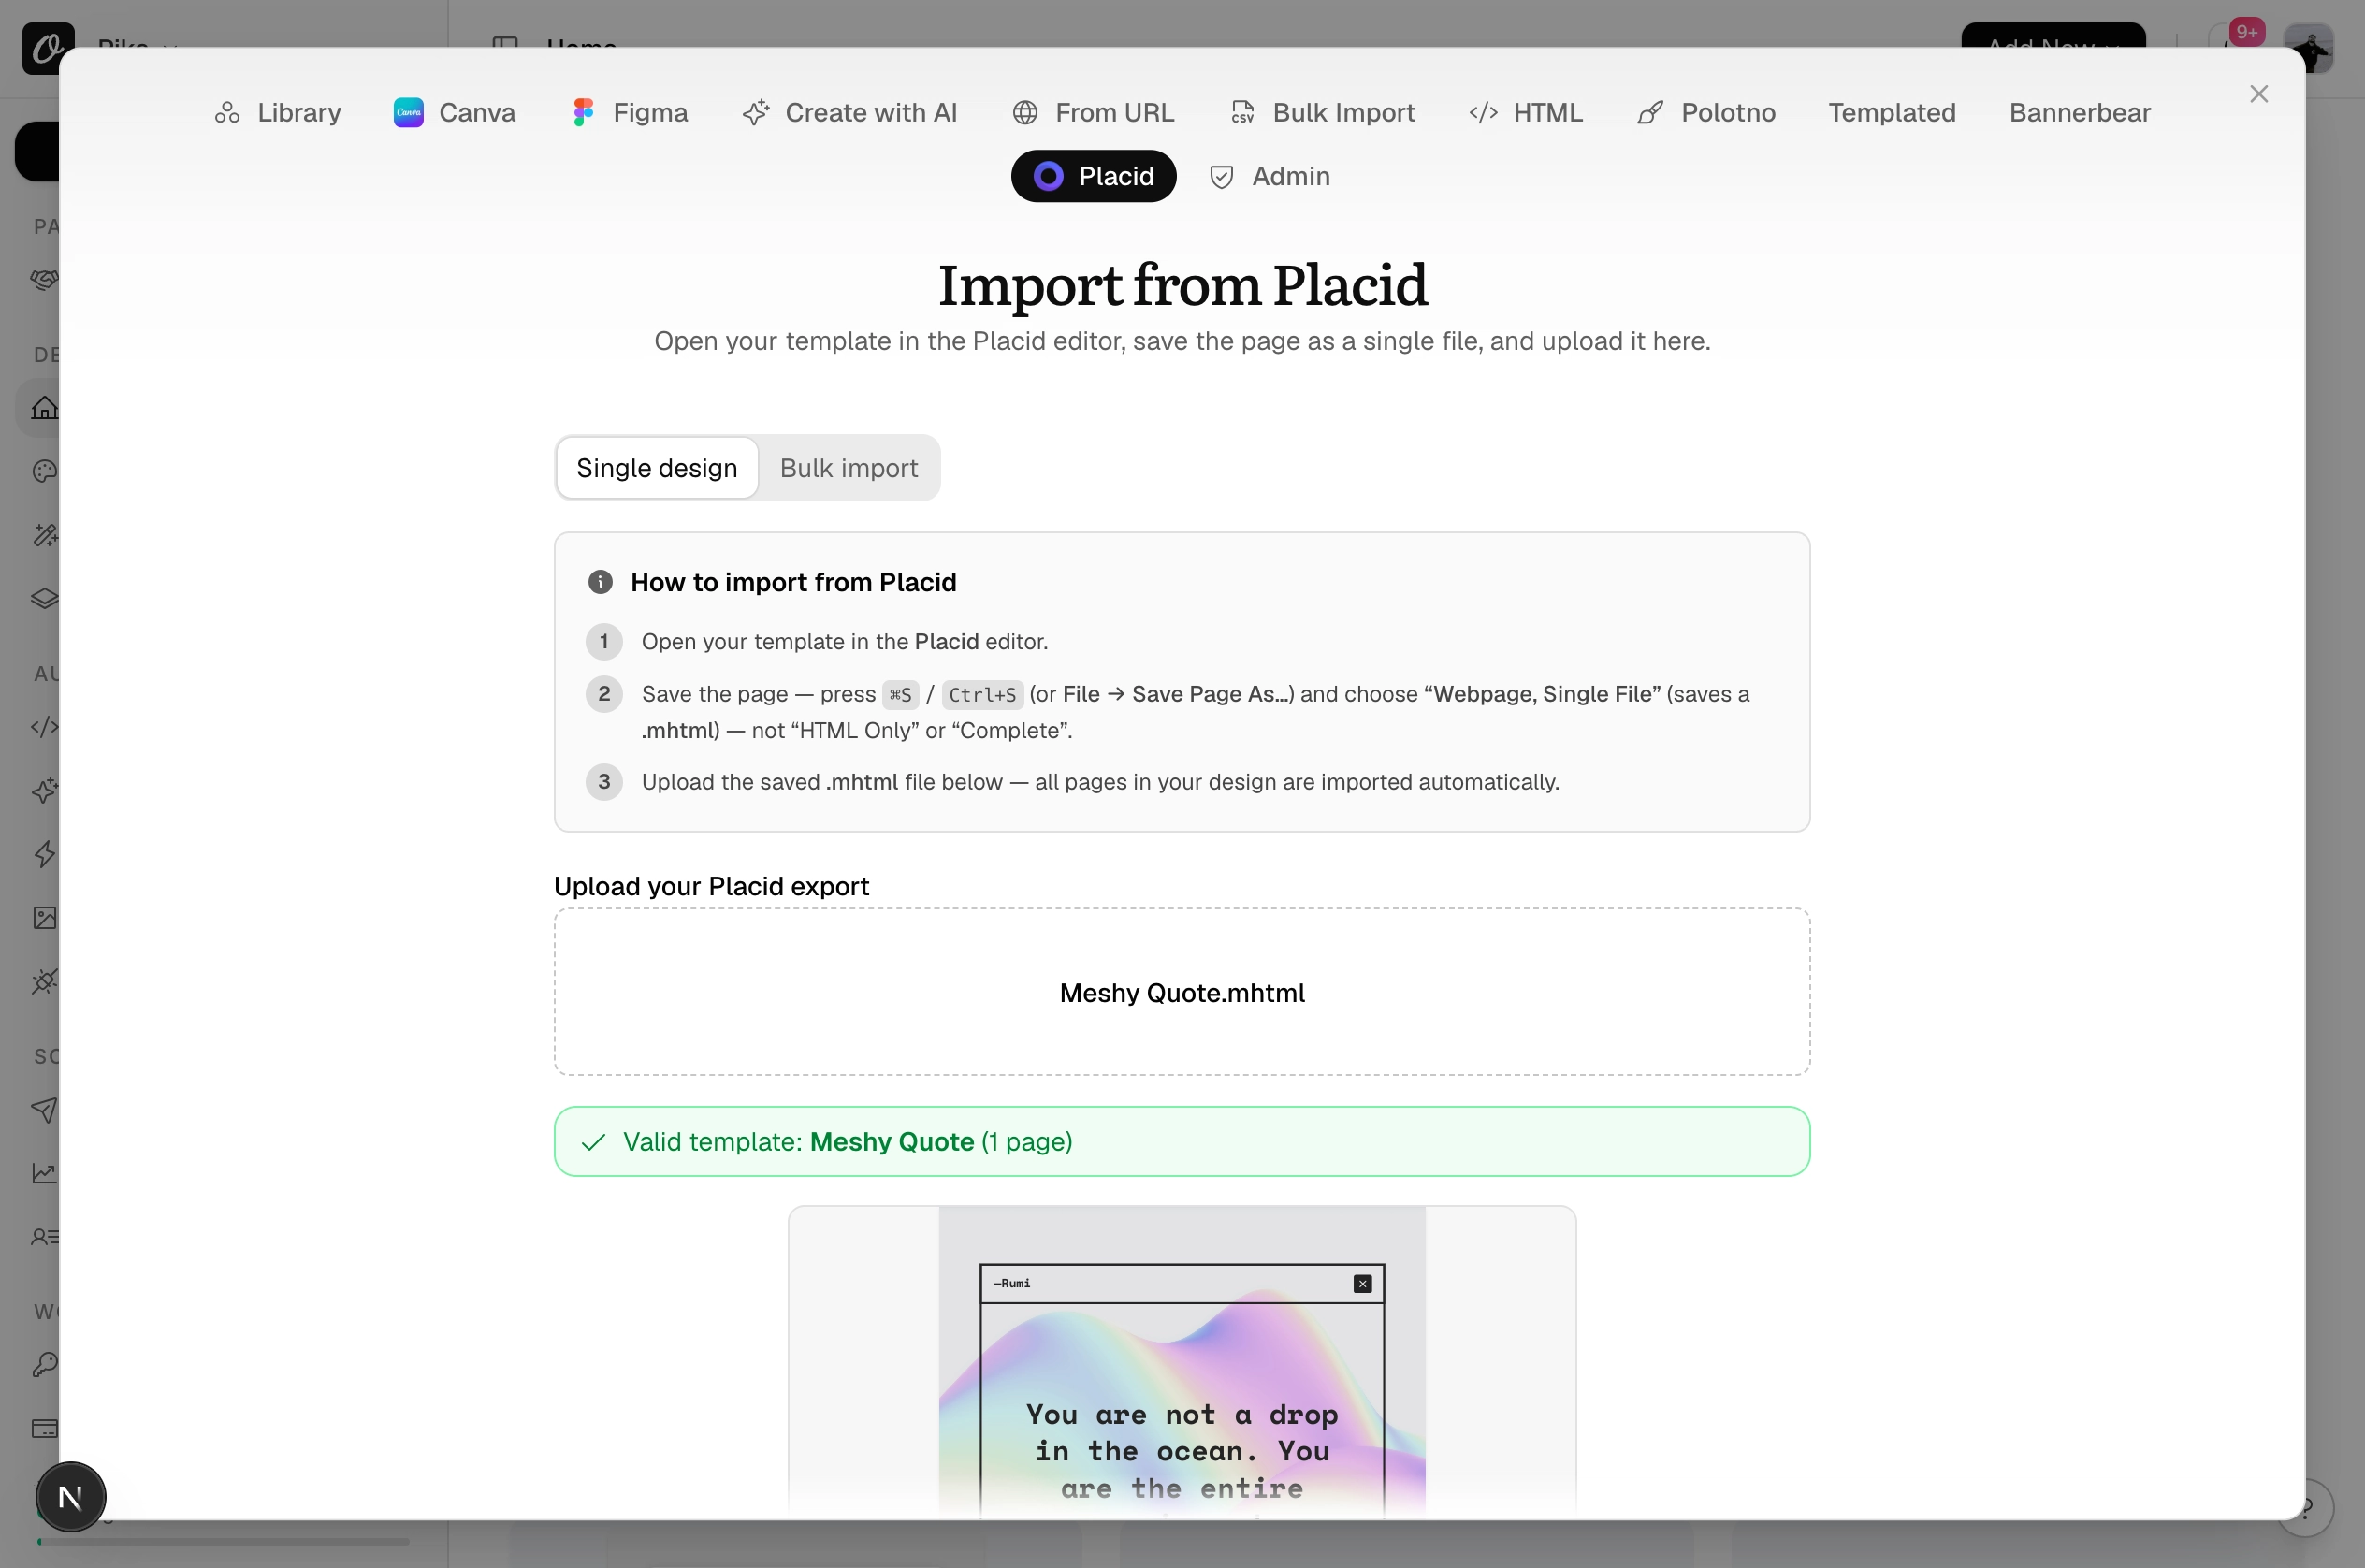
Task: Click the Placid ring logo icon
Action: click(x=1048, y=177)
